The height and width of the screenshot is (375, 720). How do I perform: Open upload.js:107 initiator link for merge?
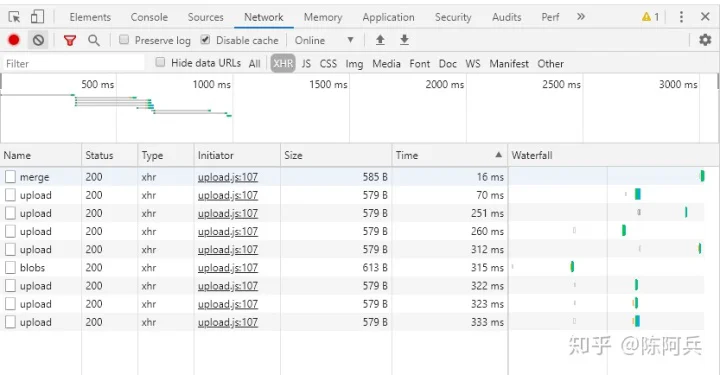point(228,177)
